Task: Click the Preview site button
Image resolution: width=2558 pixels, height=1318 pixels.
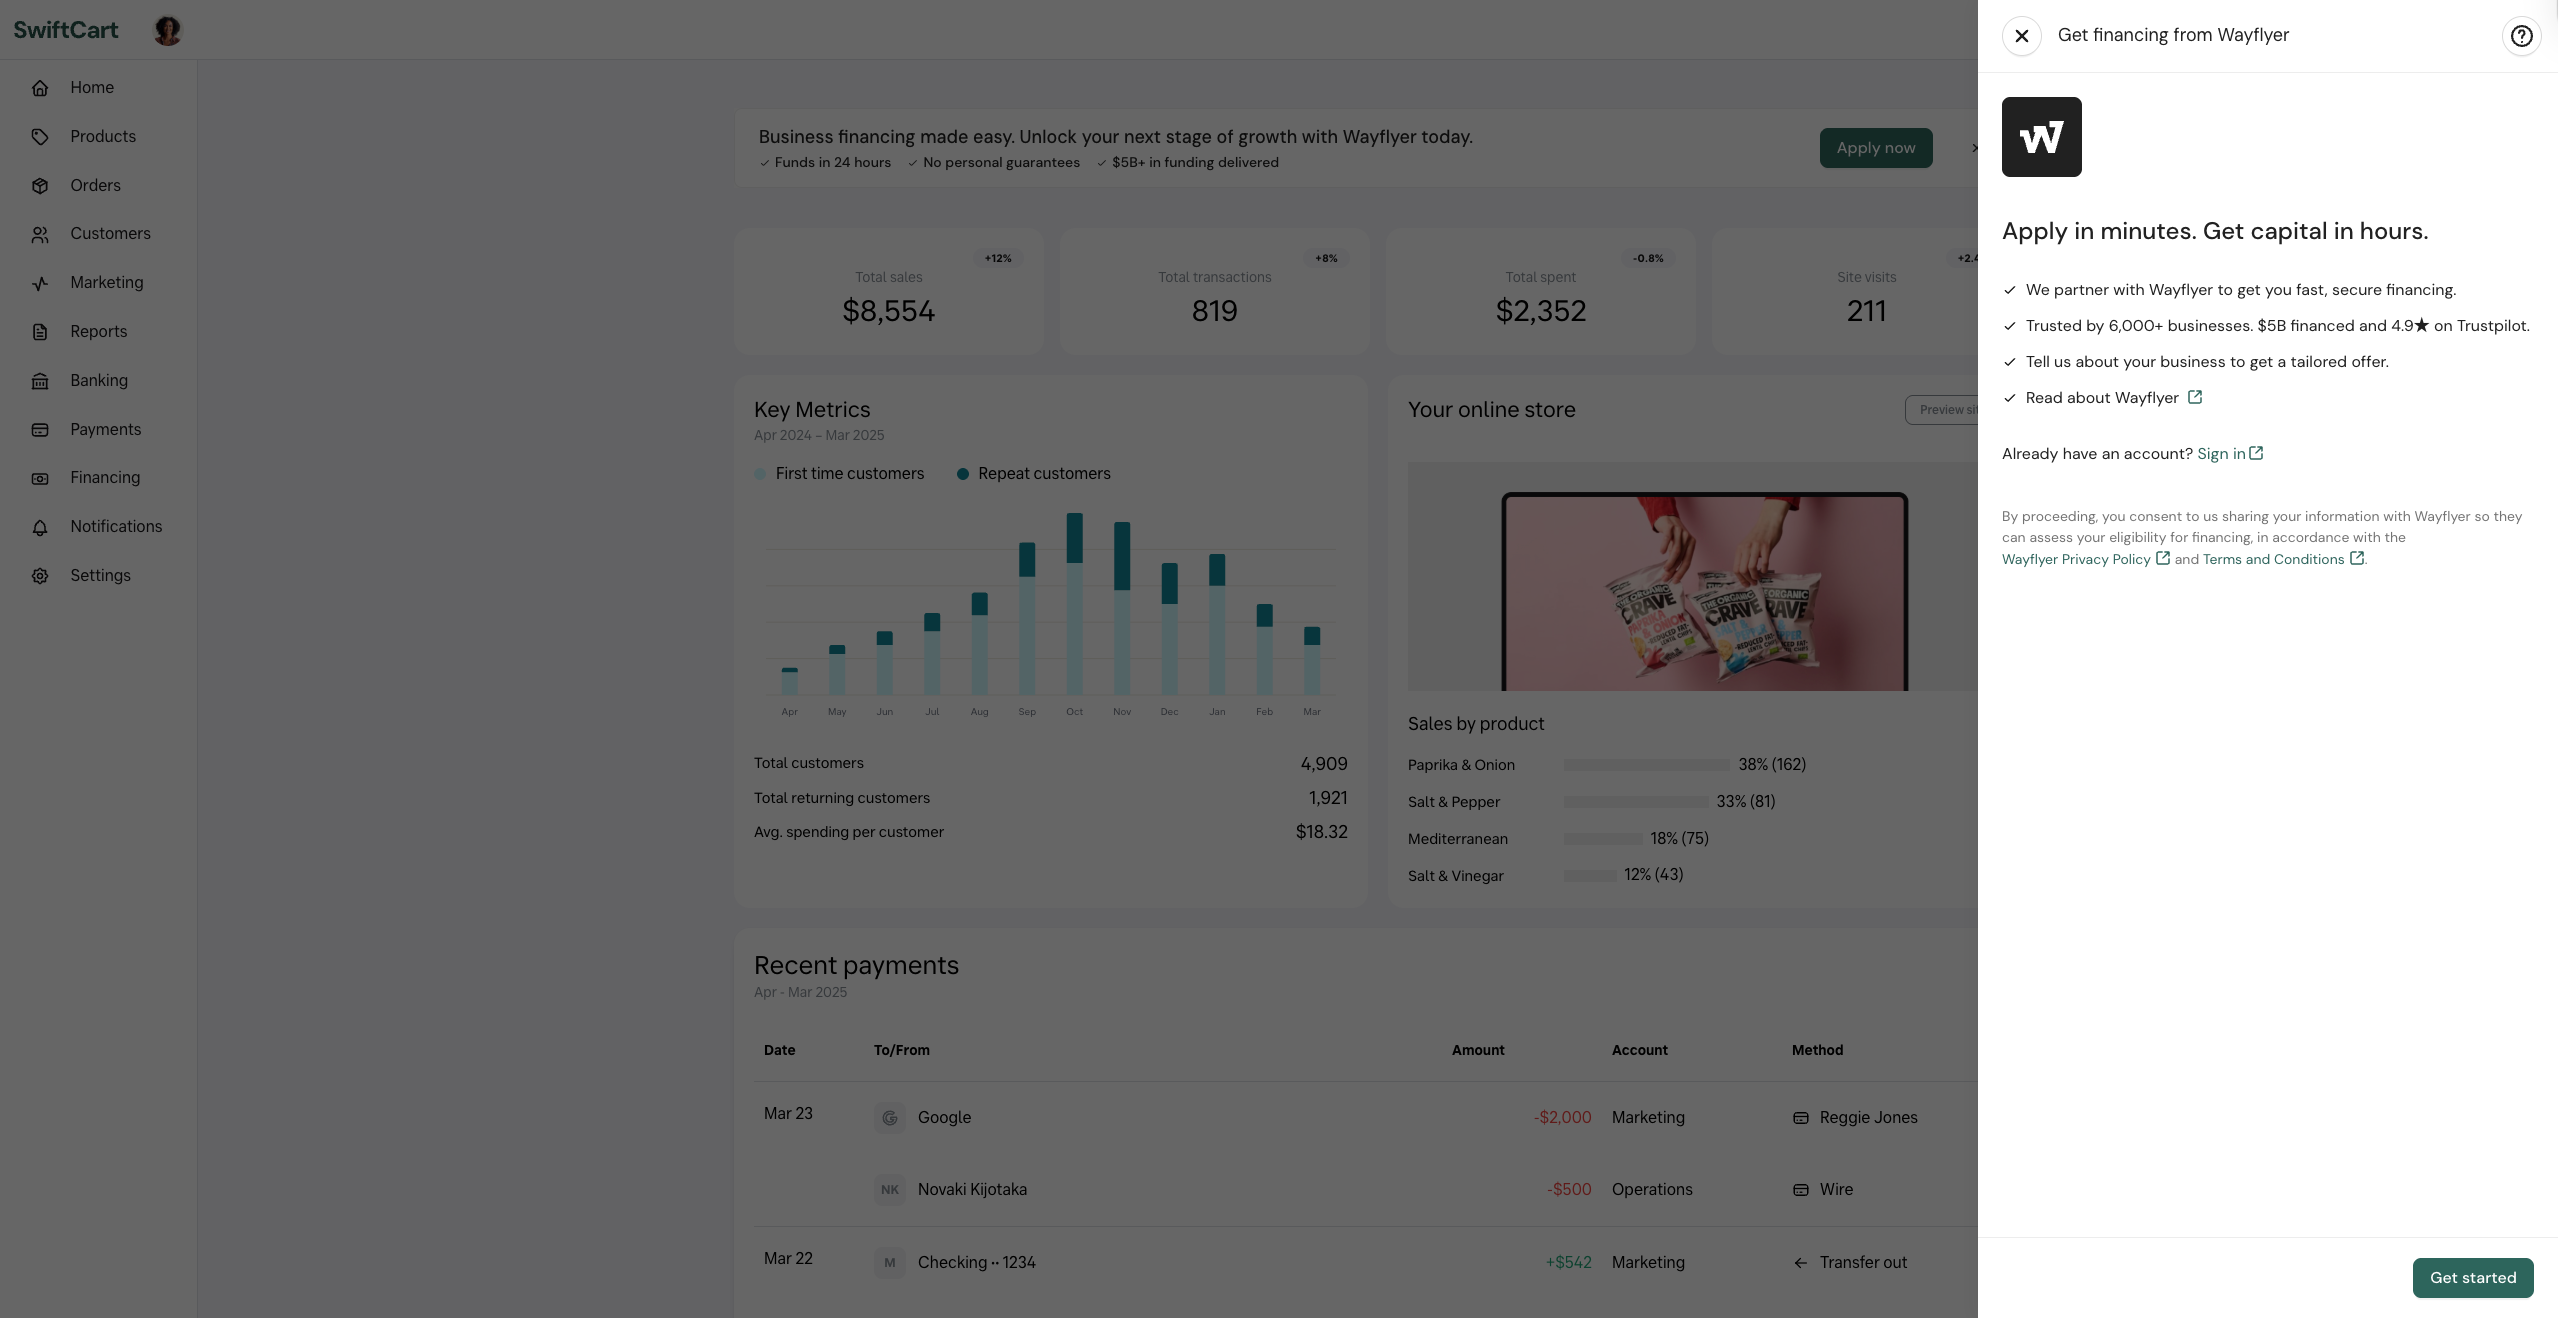Action: pyautogui.click(x=1942, y=410)
